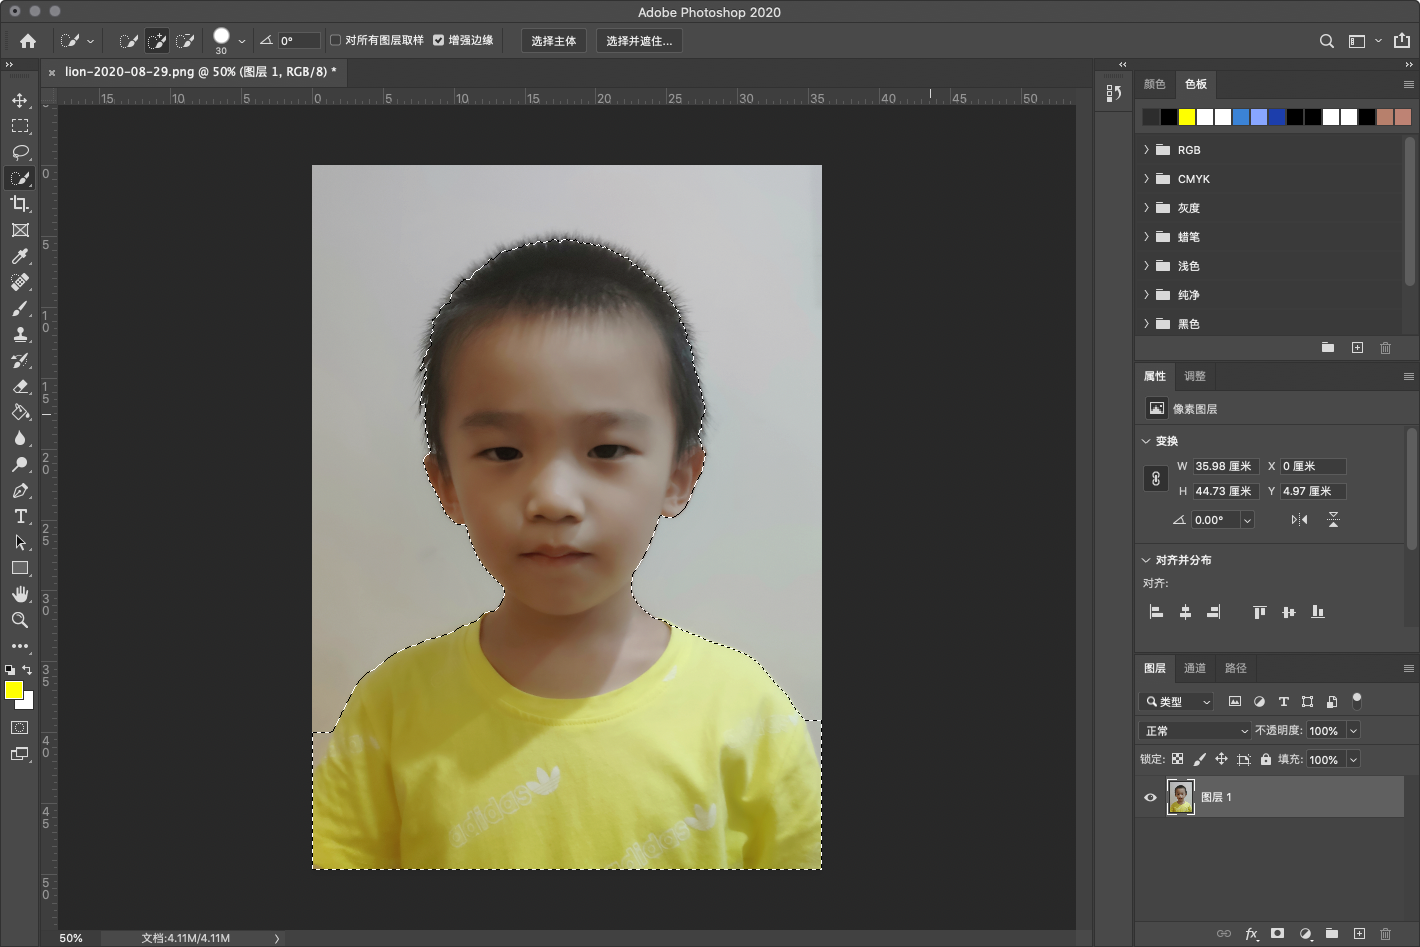Expand the RGB swatch group
This screenshot has width=1420, height=947.
point(1146,150)
